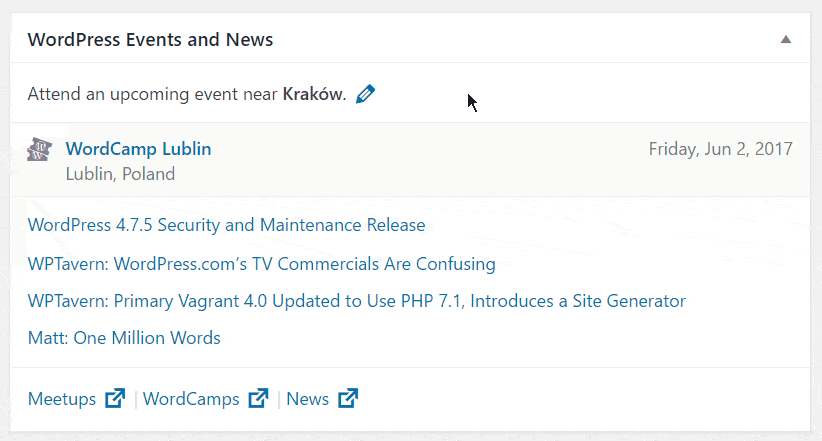Open the News link in footer

point(307,399)
